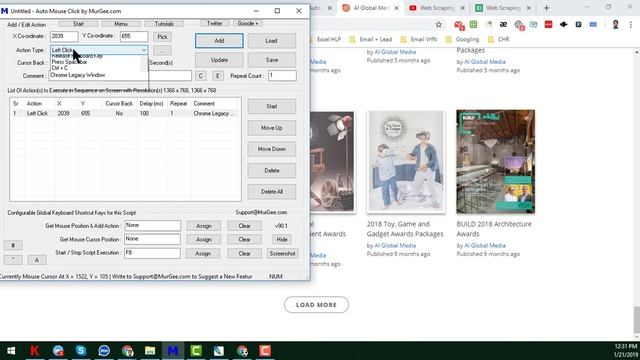Open the Tutorials toolbar button
The height and width of the screenshot is (360, 640).
[x=164, y=24]
